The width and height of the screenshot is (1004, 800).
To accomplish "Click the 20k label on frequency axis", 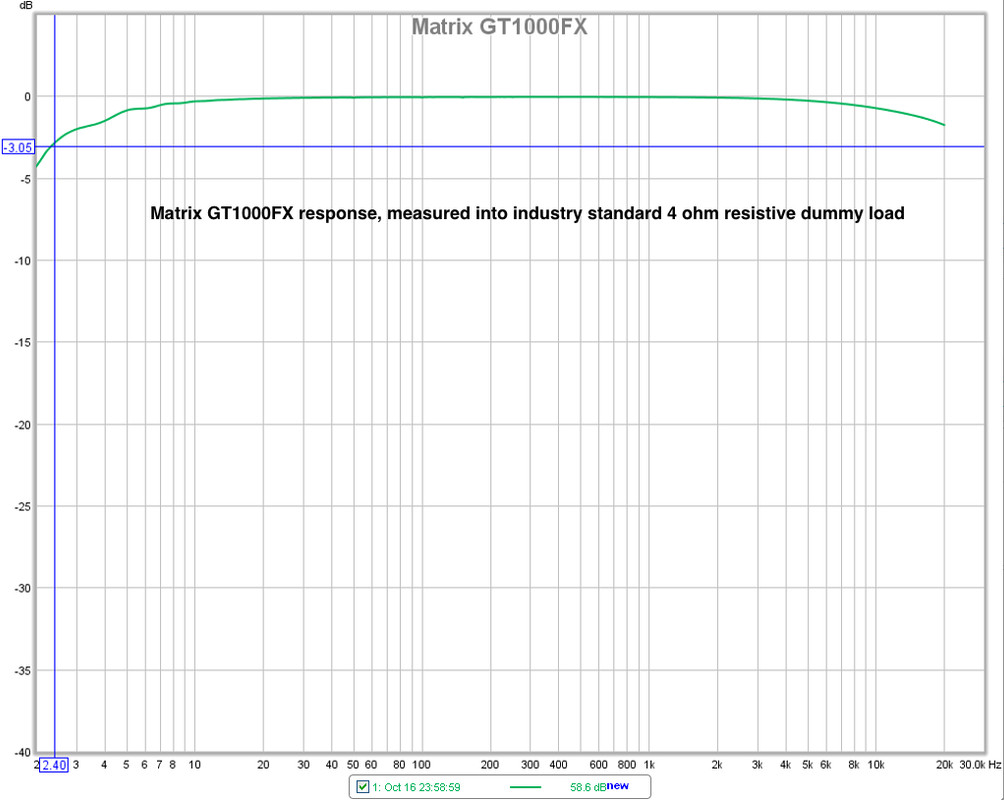I will point(944,765).
